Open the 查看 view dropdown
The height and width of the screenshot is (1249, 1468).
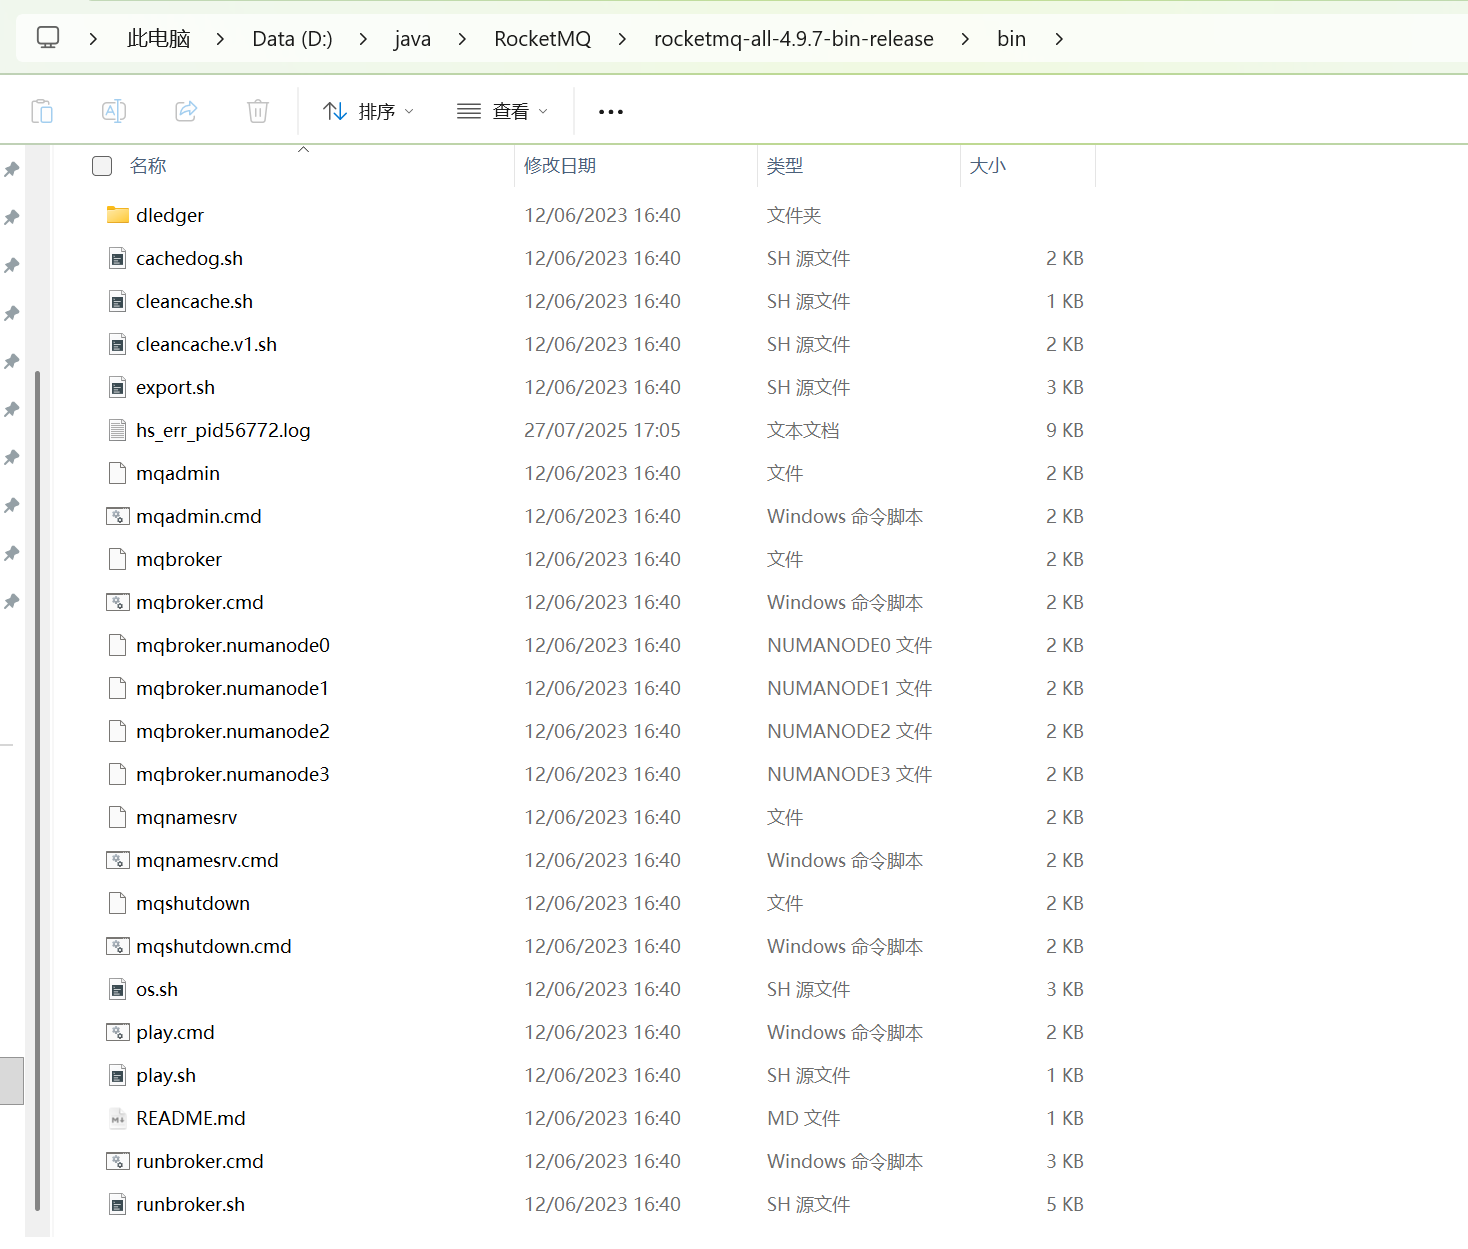coord(502,111)
